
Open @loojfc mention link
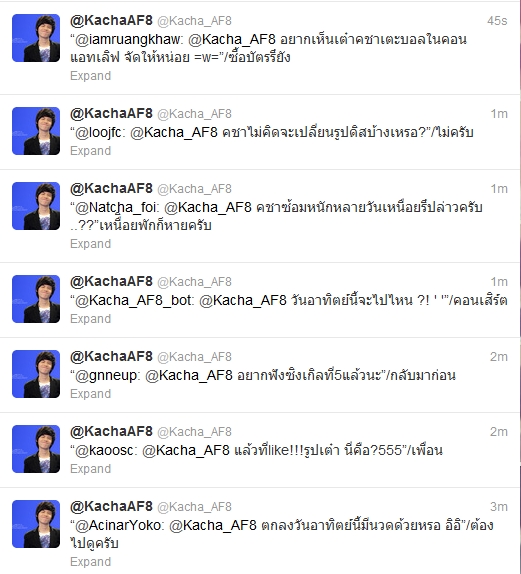[100, 133]
